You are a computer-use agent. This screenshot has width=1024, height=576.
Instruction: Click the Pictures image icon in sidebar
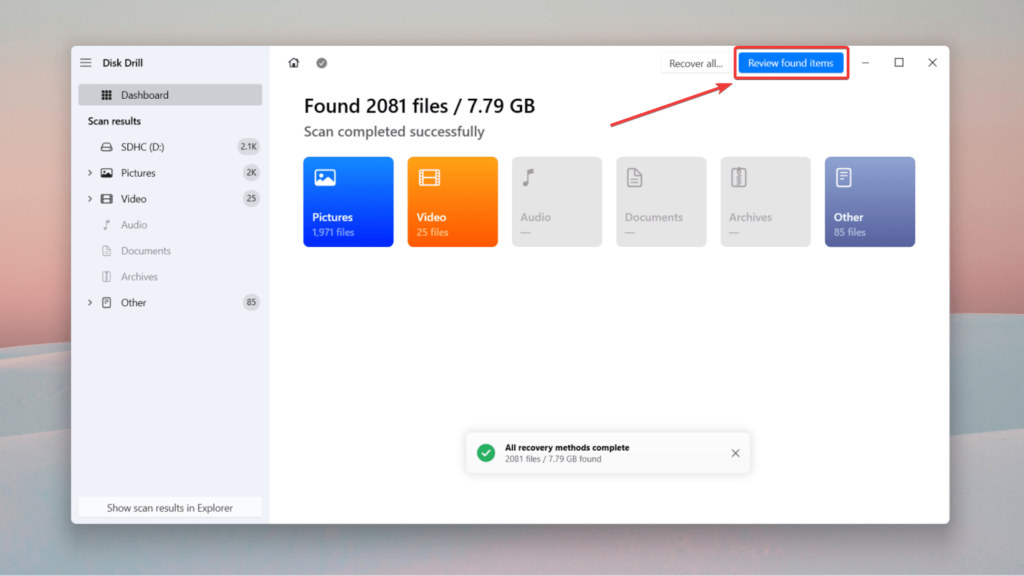107,172
